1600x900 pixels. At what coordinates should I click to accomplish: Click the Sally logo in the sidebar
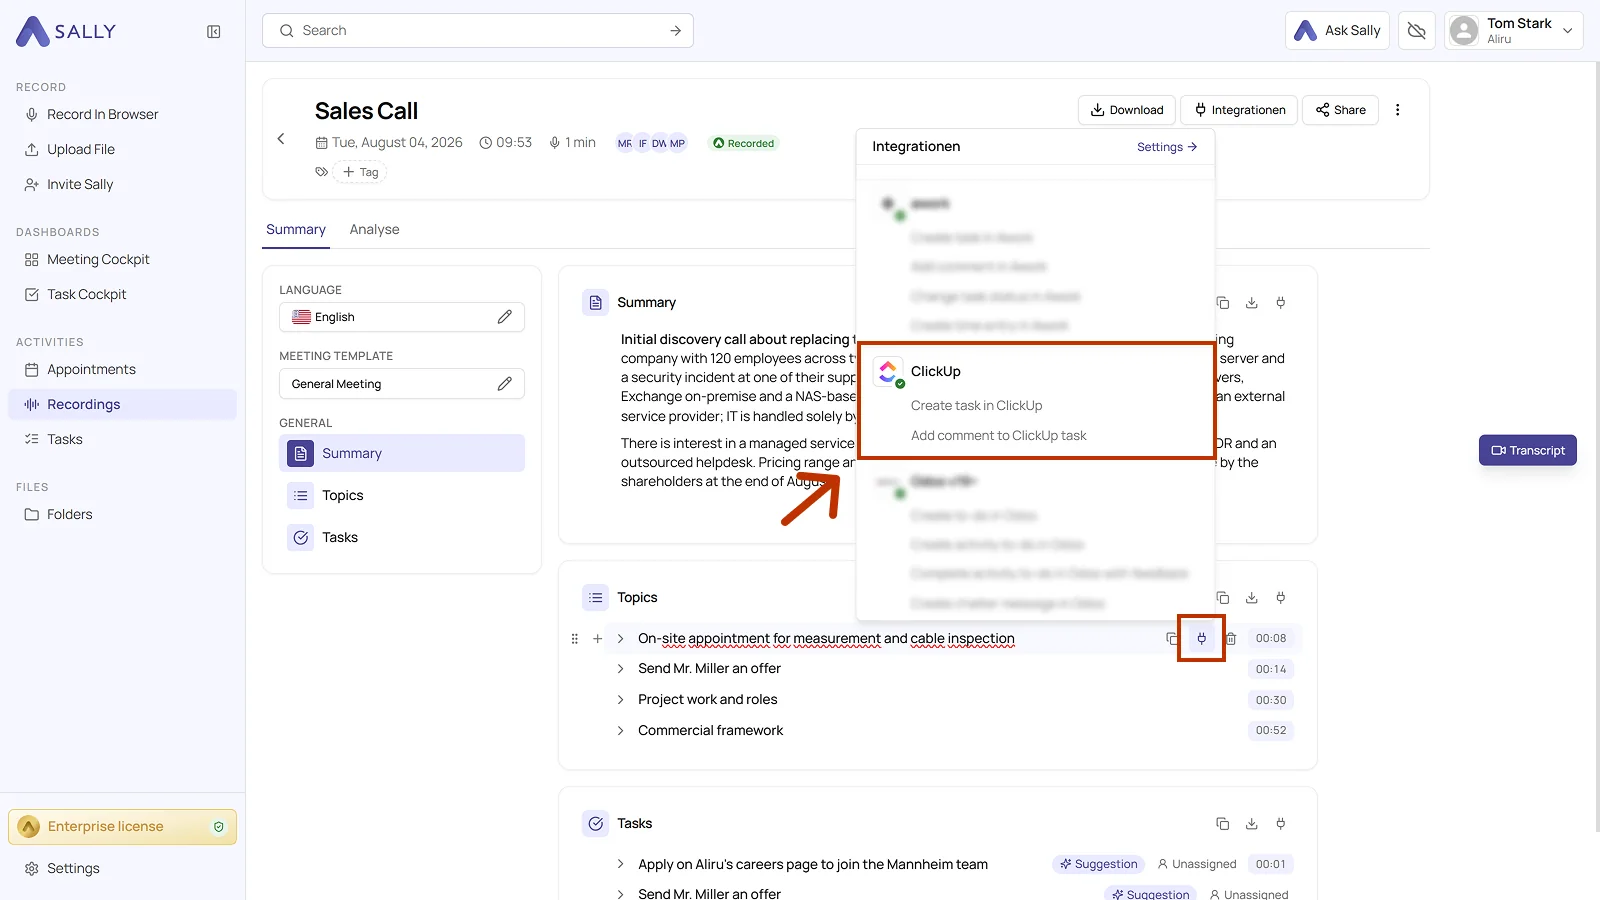pos(66,32)
